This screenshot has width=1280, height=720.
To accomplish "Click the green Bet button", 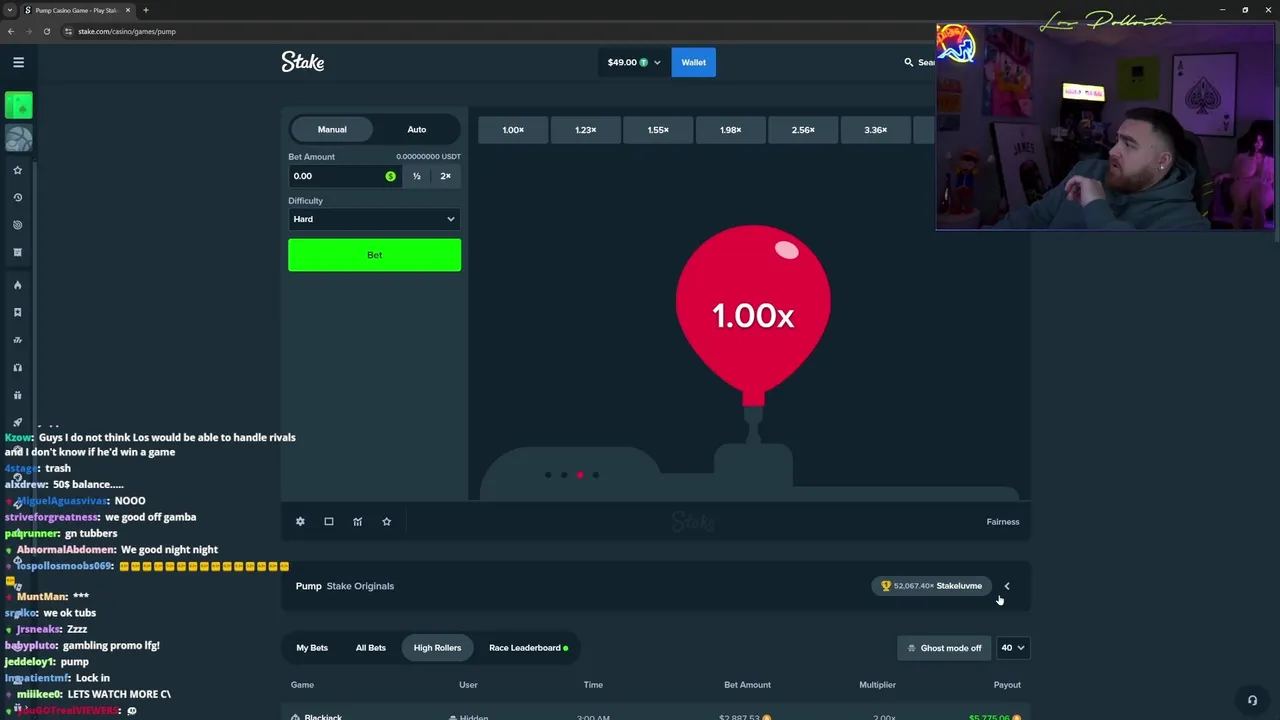I will (x=374, y=255).
